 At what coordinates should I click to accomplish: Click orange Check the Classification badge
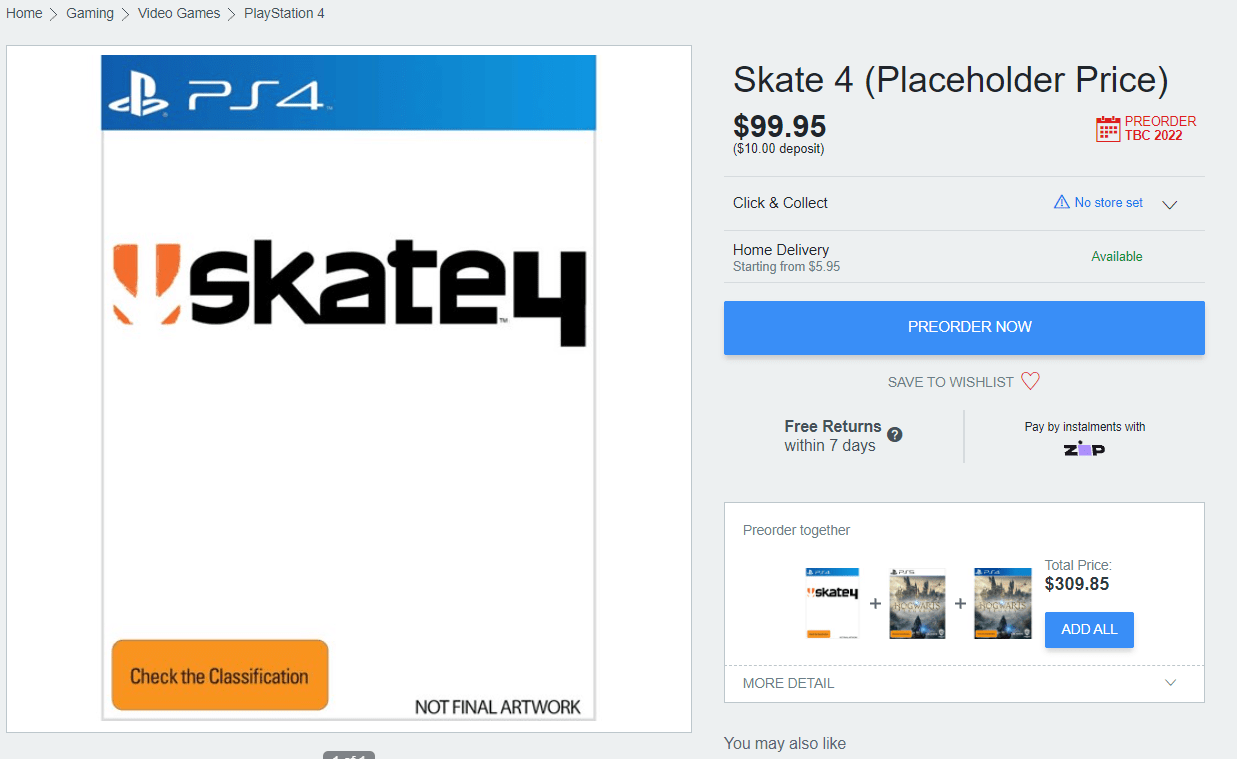coord(220,675)
